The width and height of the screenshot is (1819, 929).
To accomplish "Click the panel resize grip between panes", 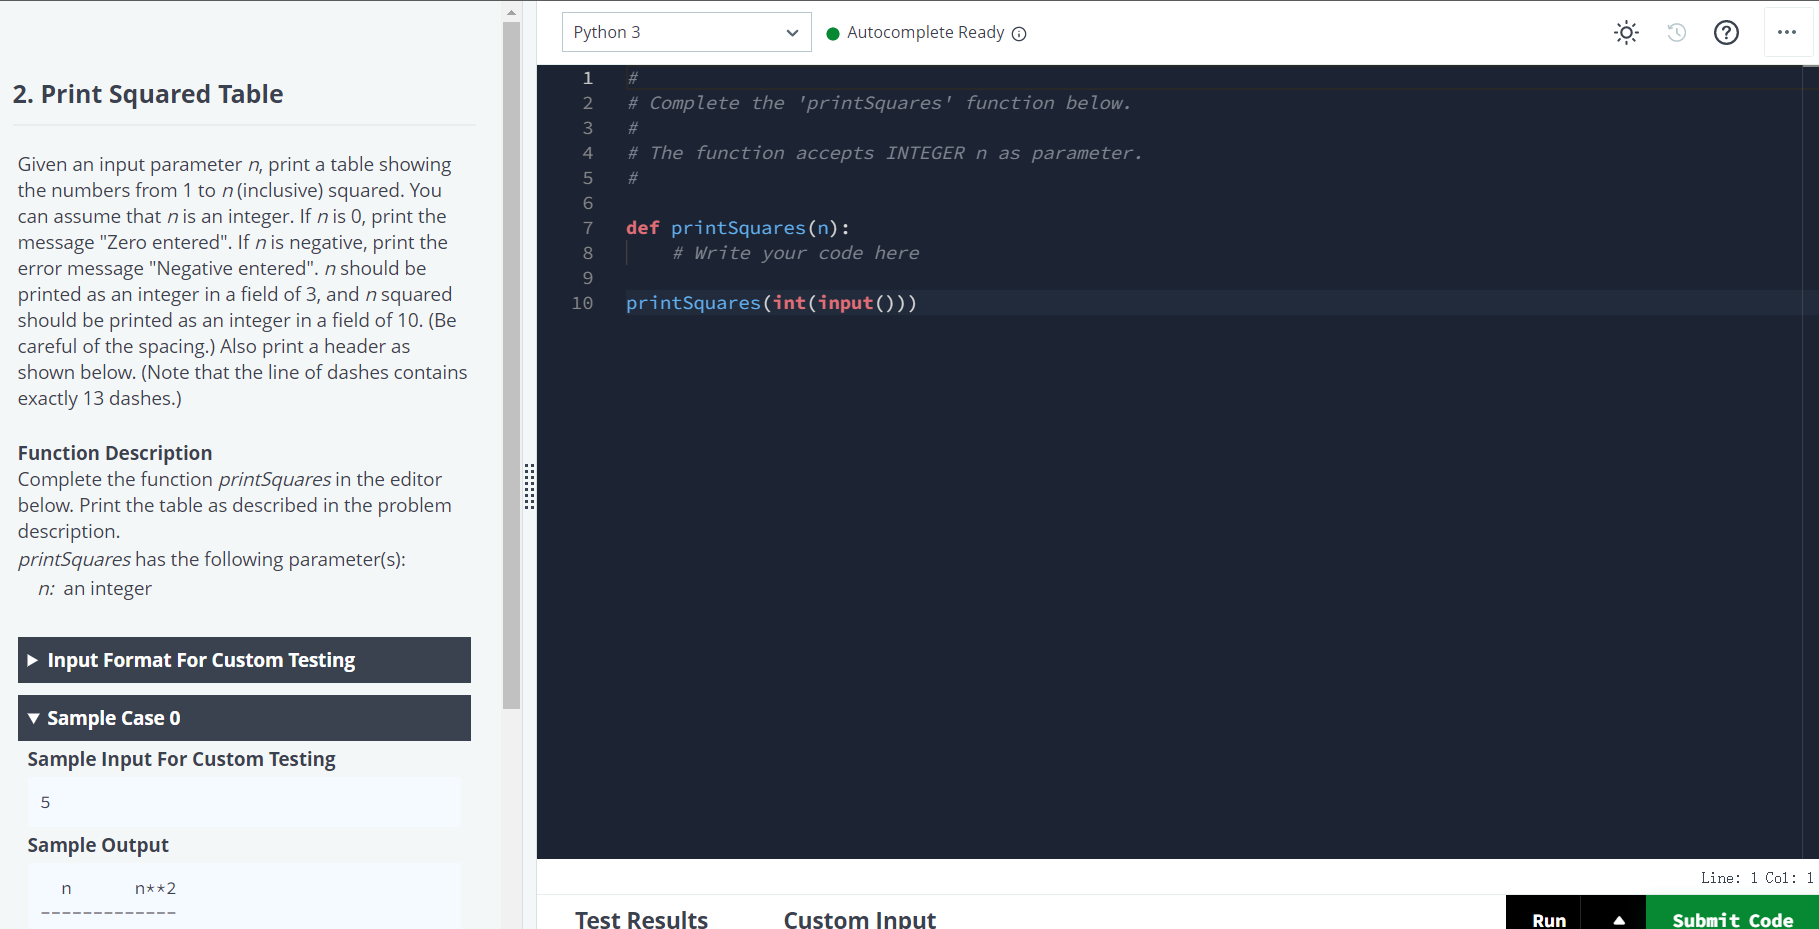I will point(530,489).
